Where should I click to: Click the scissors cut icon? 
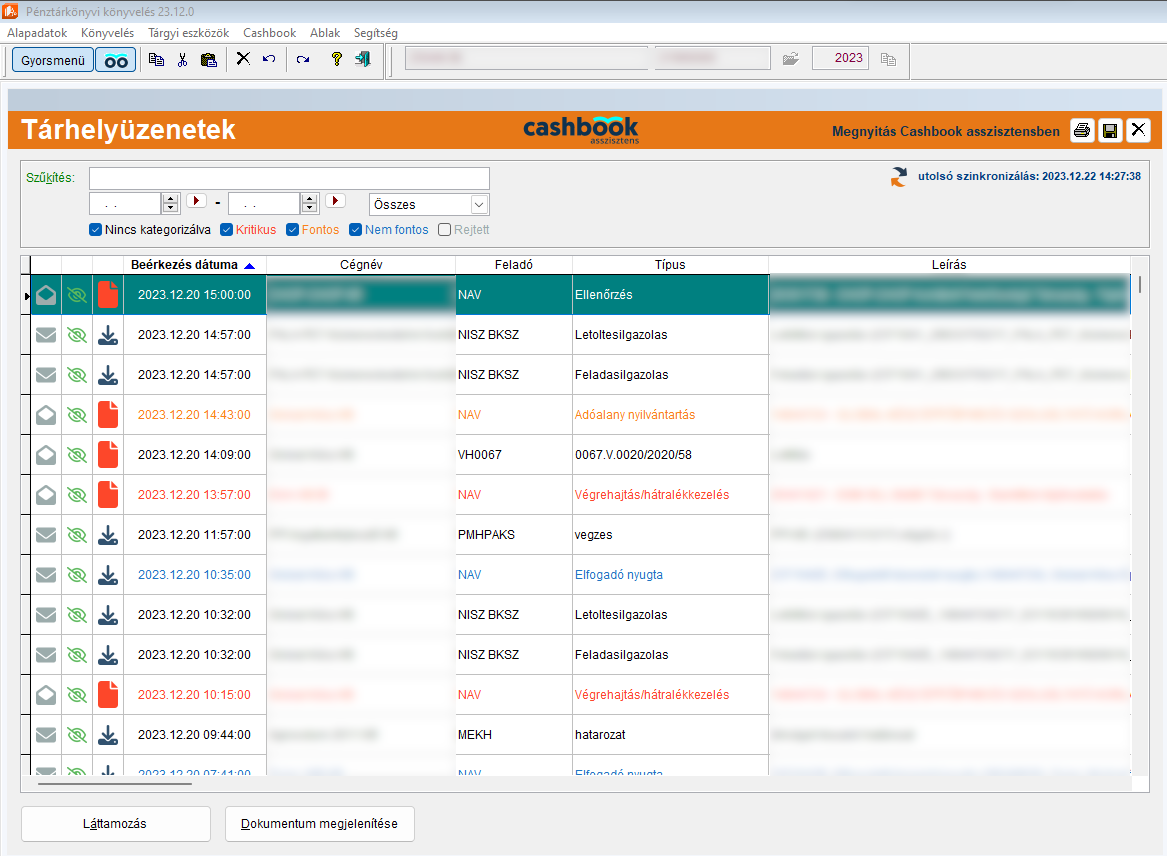tap(182, 60)
